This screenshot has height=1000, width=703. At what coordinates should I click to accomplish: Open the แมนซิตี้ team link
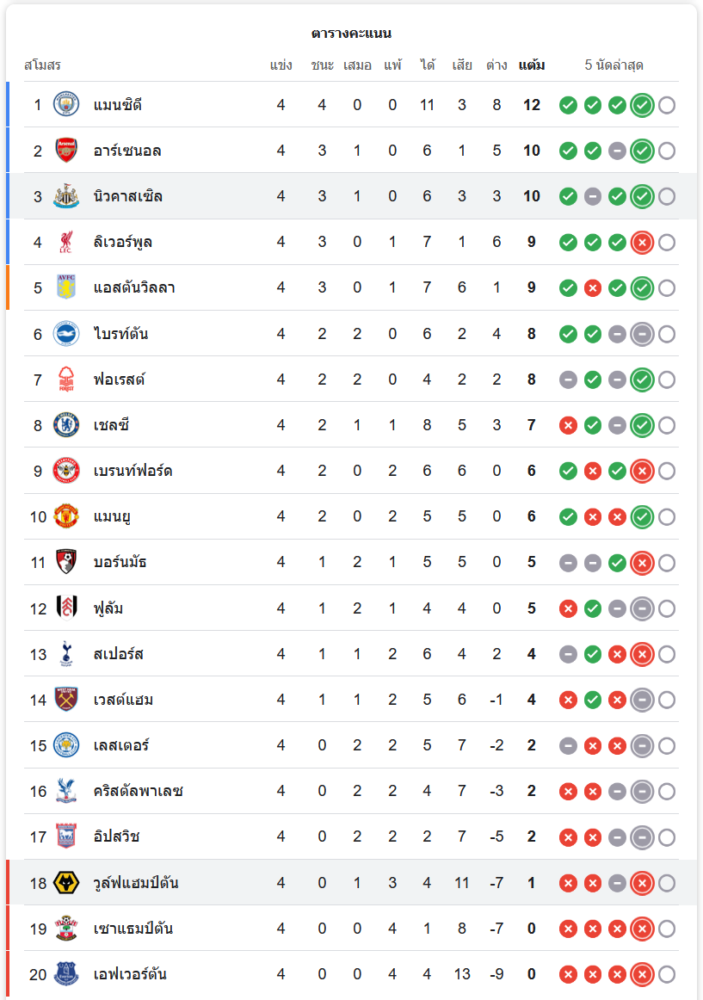[x=118, y=105]
